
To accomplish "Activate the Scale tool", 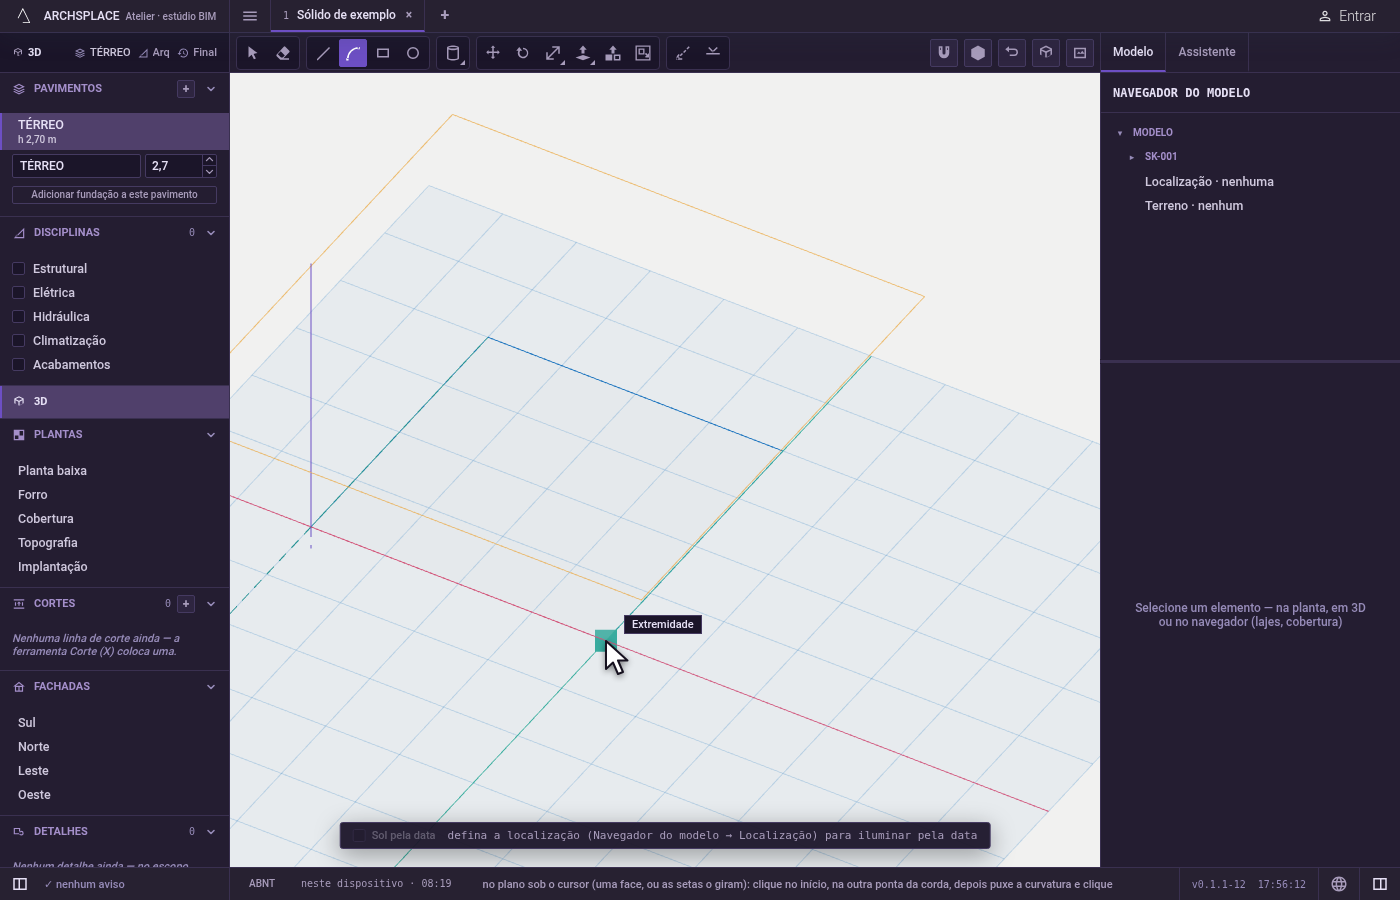I will [x=553, y=53].
